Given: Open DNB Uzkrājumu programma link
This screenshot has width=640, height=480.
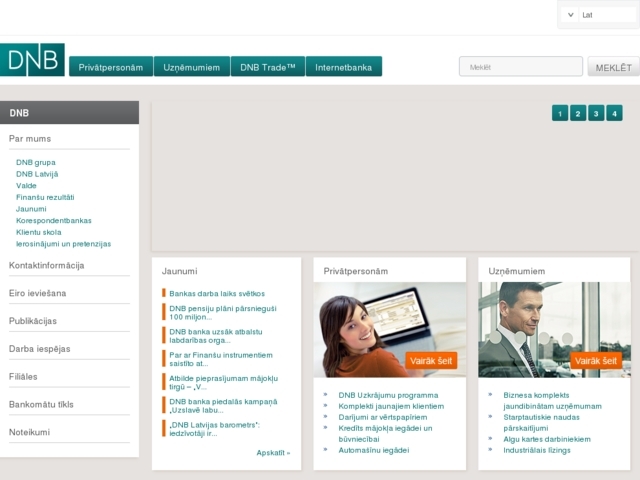Looking at the screenshot, I should pos(388,396).
